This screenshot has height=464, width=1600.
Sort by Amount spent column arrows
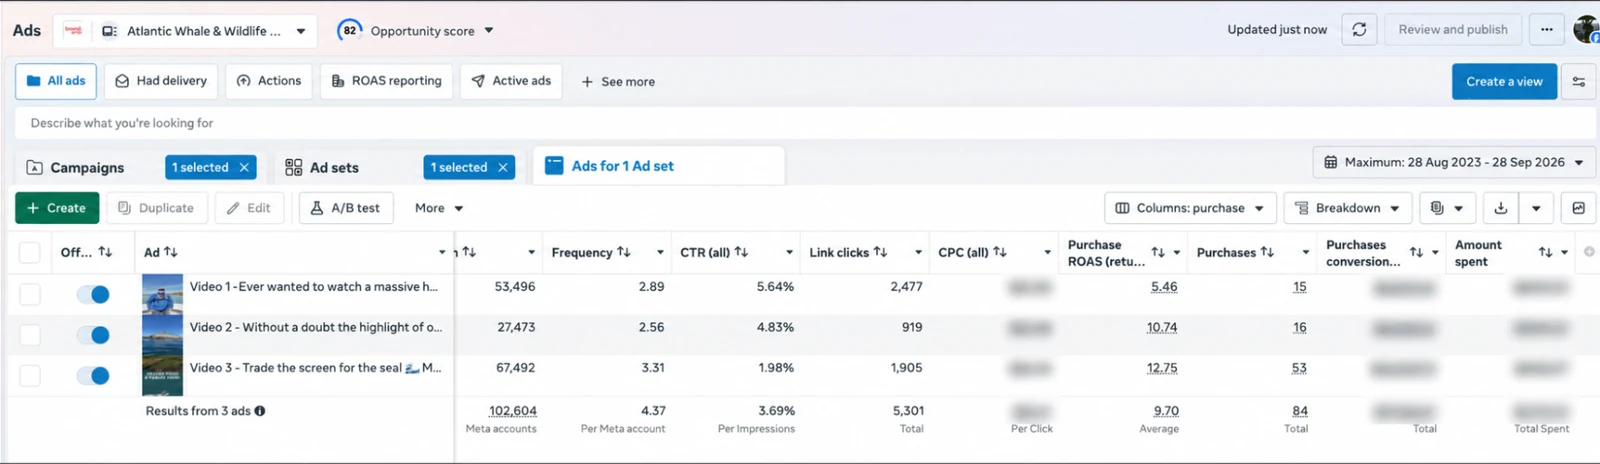[x=1545, y=252]
